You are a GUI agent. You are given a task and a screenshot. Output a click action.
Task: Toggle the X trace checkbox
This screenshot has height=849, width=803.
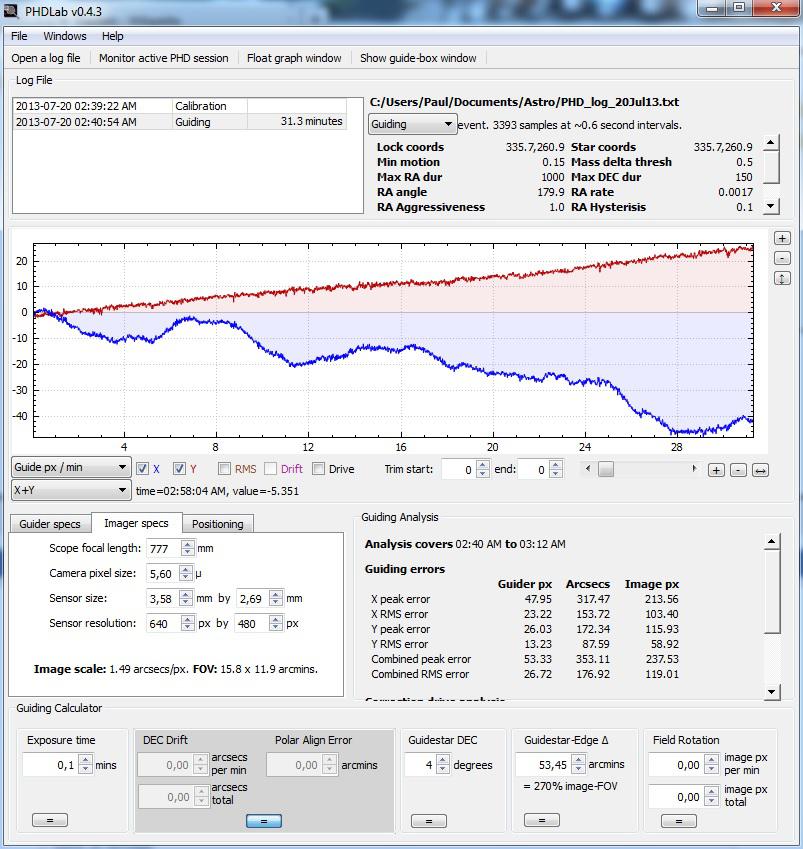[142, 469]
